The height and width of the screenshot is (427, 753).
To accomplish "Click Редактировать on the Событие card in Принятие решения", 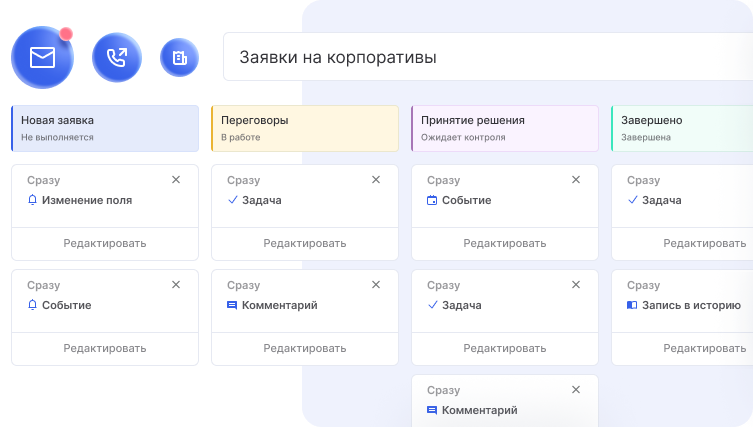I will point(505,243).
